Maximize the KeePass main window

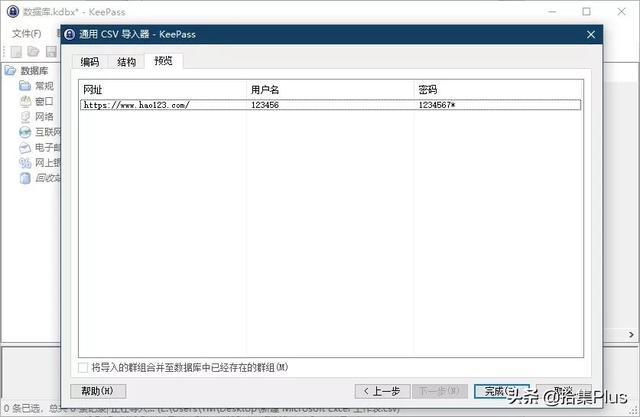[x=587, y=11]
